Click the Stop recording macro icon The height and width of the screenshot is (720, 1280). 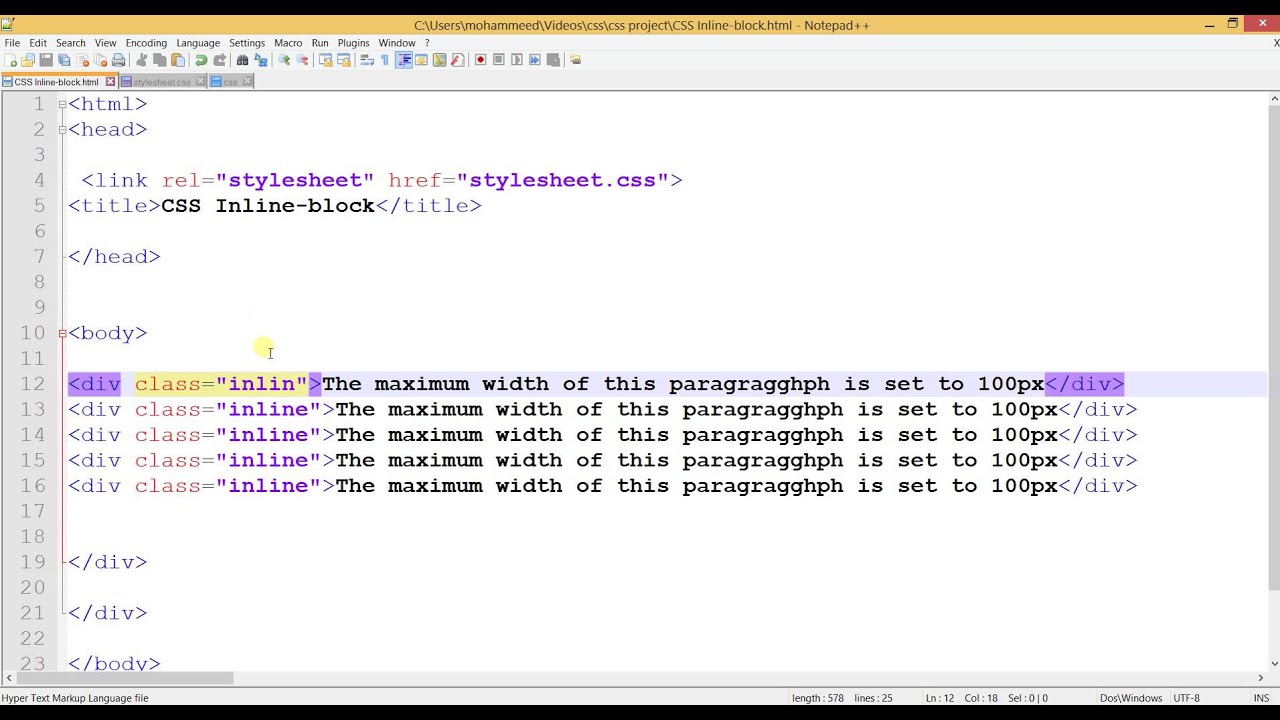point(498,60)
